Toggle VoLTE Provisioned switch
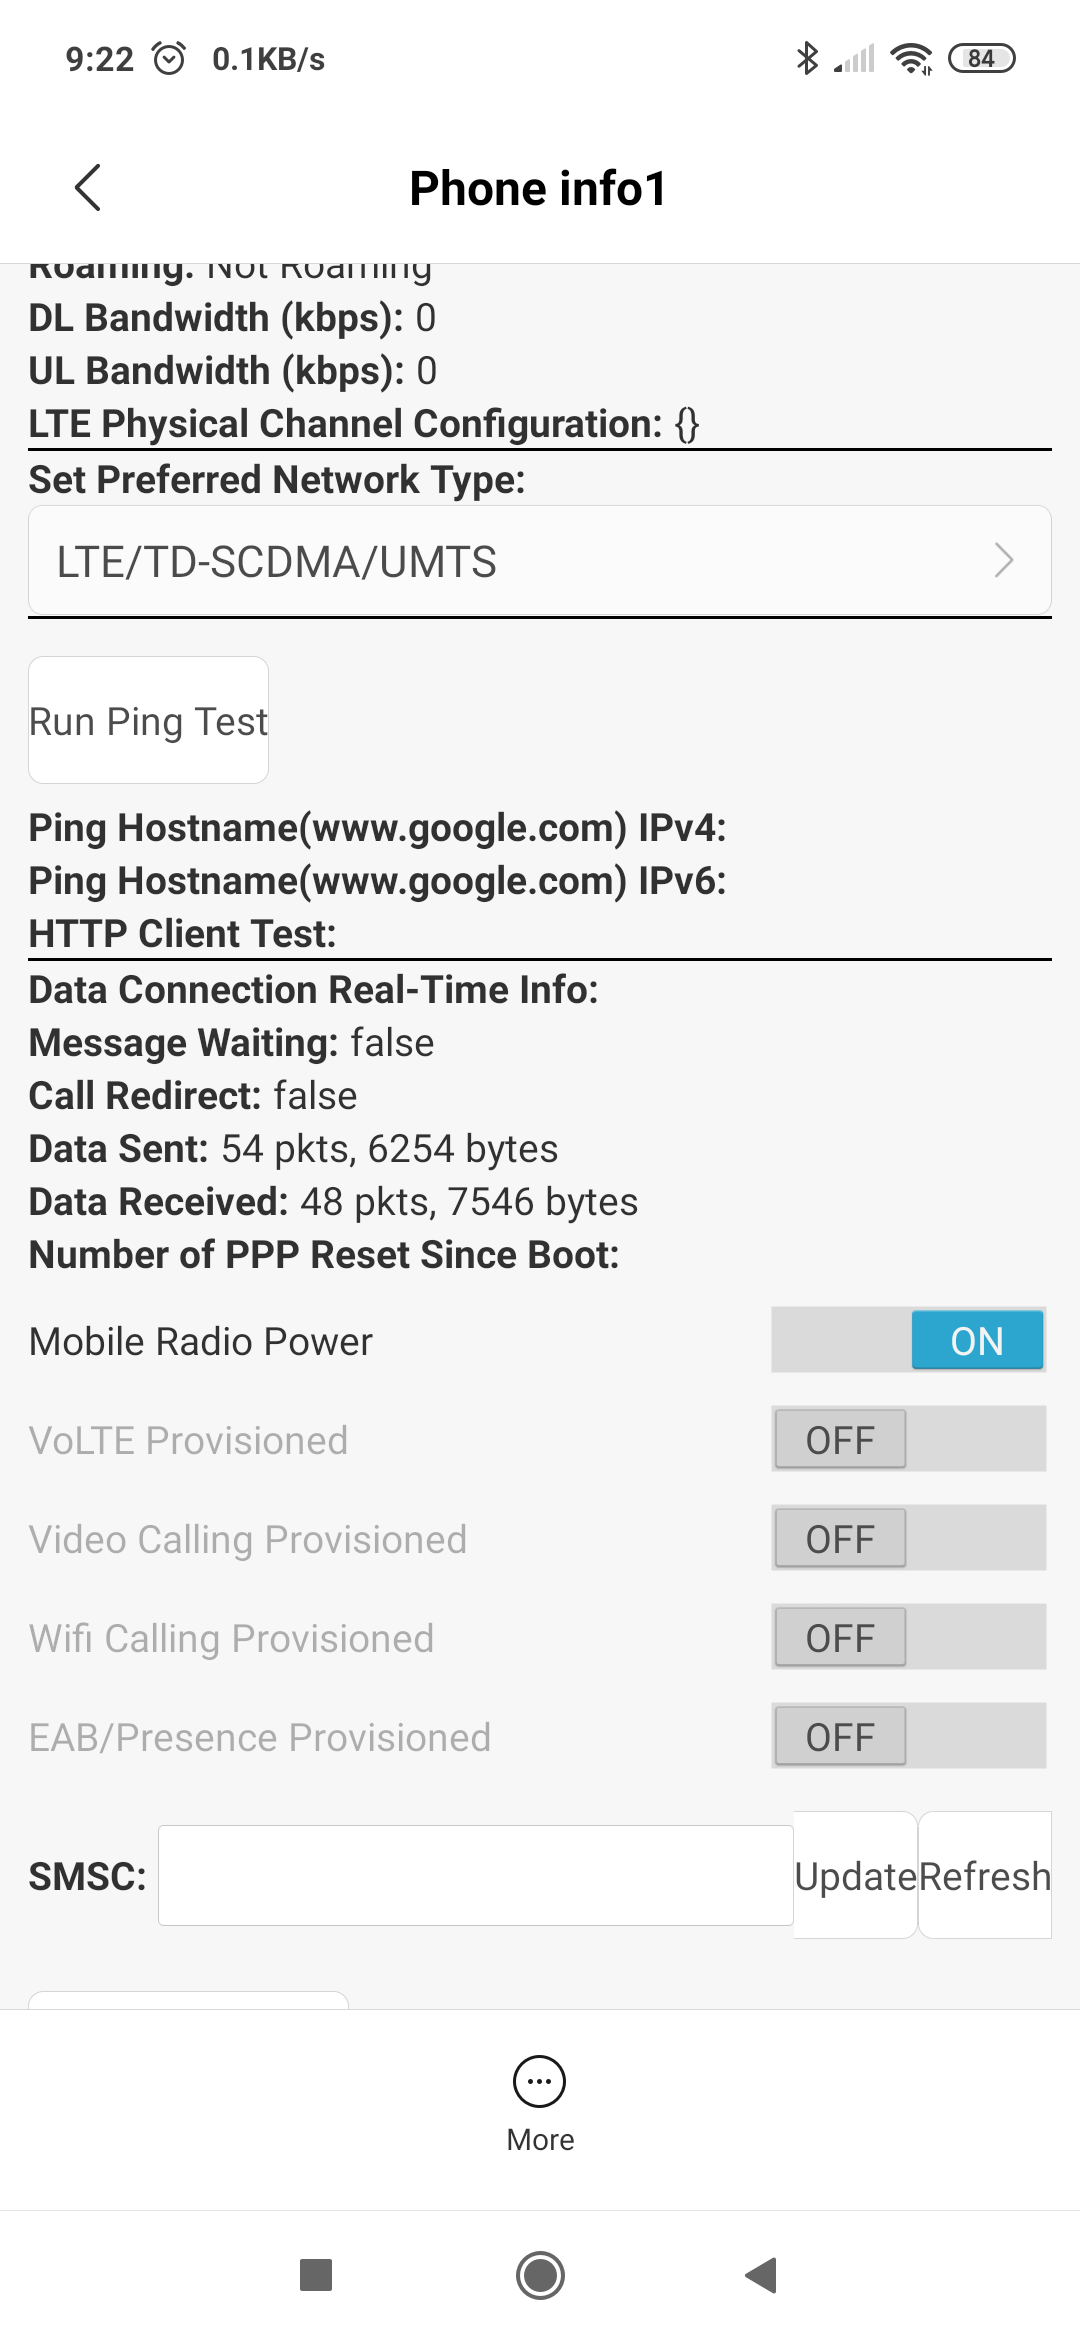Viewport: 1080px width, 2340px height. [908, 1439]
